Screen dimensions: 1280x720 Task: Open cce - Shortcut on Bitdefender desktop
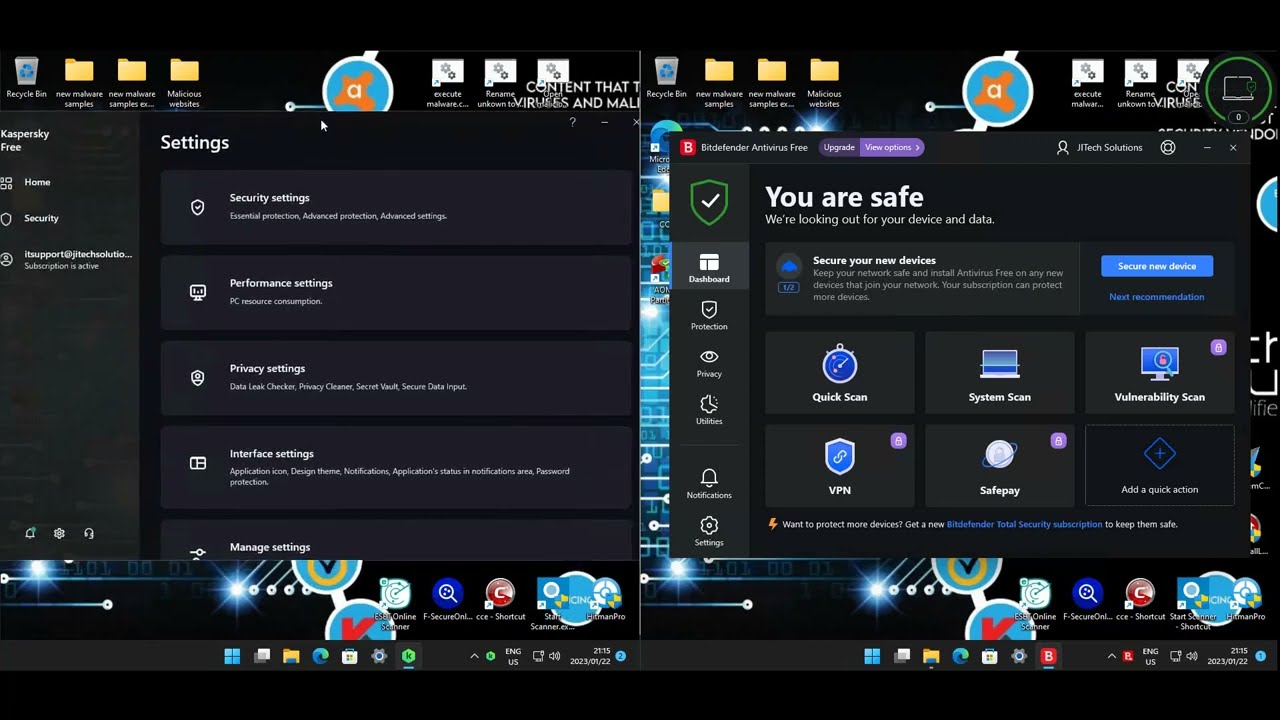(x=1140, y=599)
